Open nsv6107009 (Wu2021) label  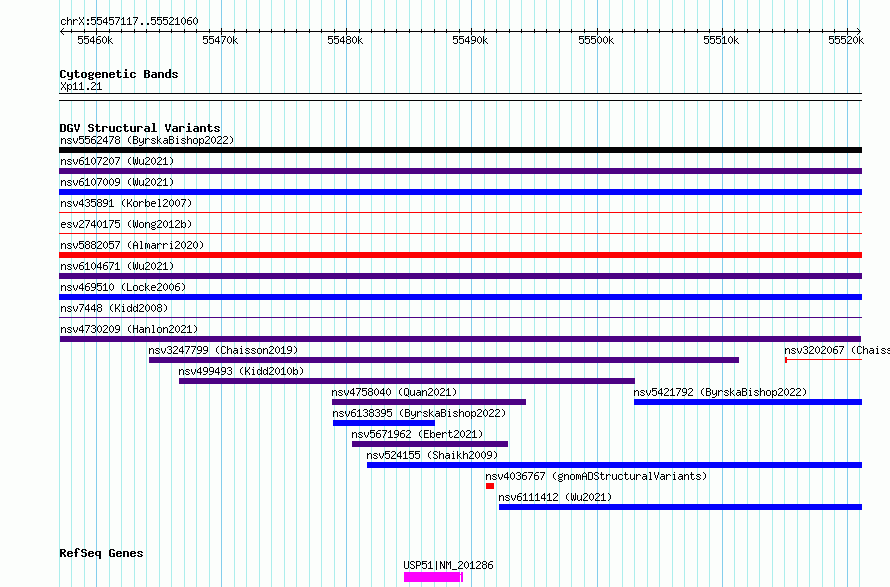point(117,182)
